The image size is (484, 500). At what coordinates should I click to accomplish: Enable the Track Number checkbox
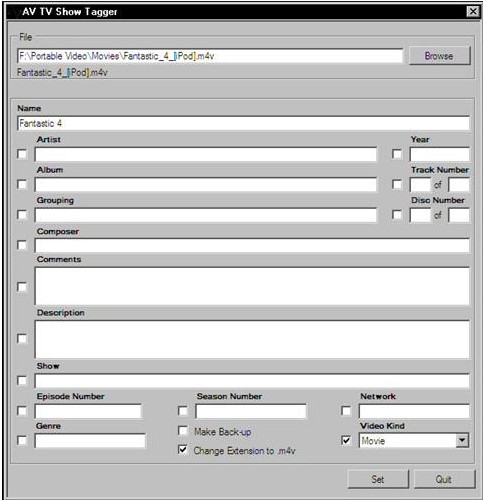pyautogui.click(x=397, y=184)
